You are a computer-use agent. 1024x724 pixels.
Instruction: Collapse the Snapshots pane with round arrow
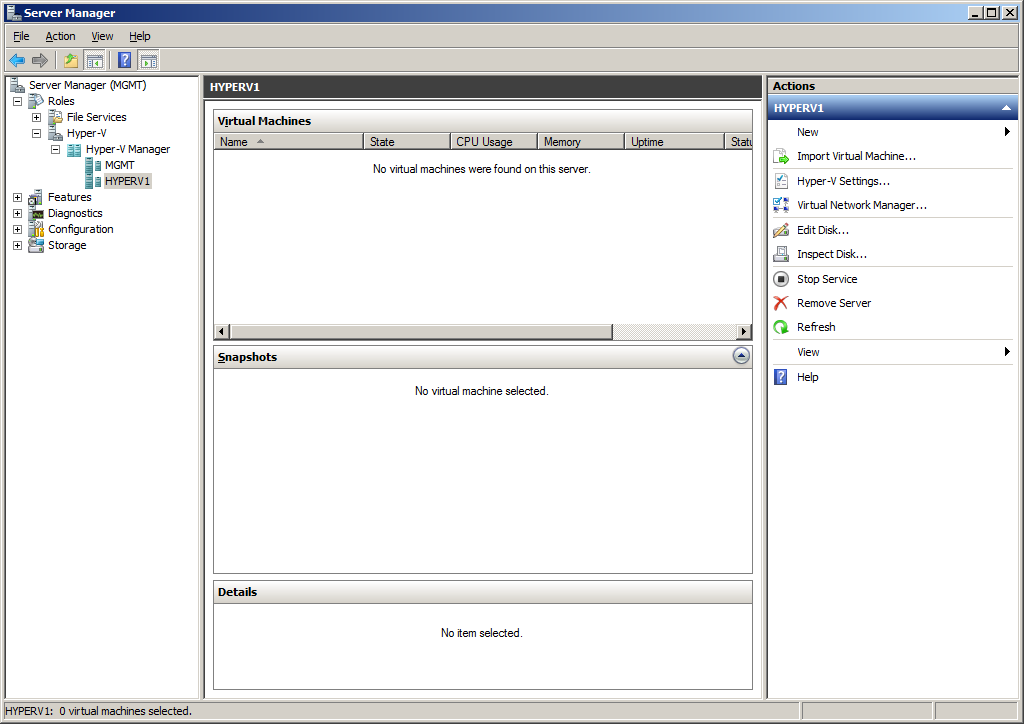coord(741,356)
